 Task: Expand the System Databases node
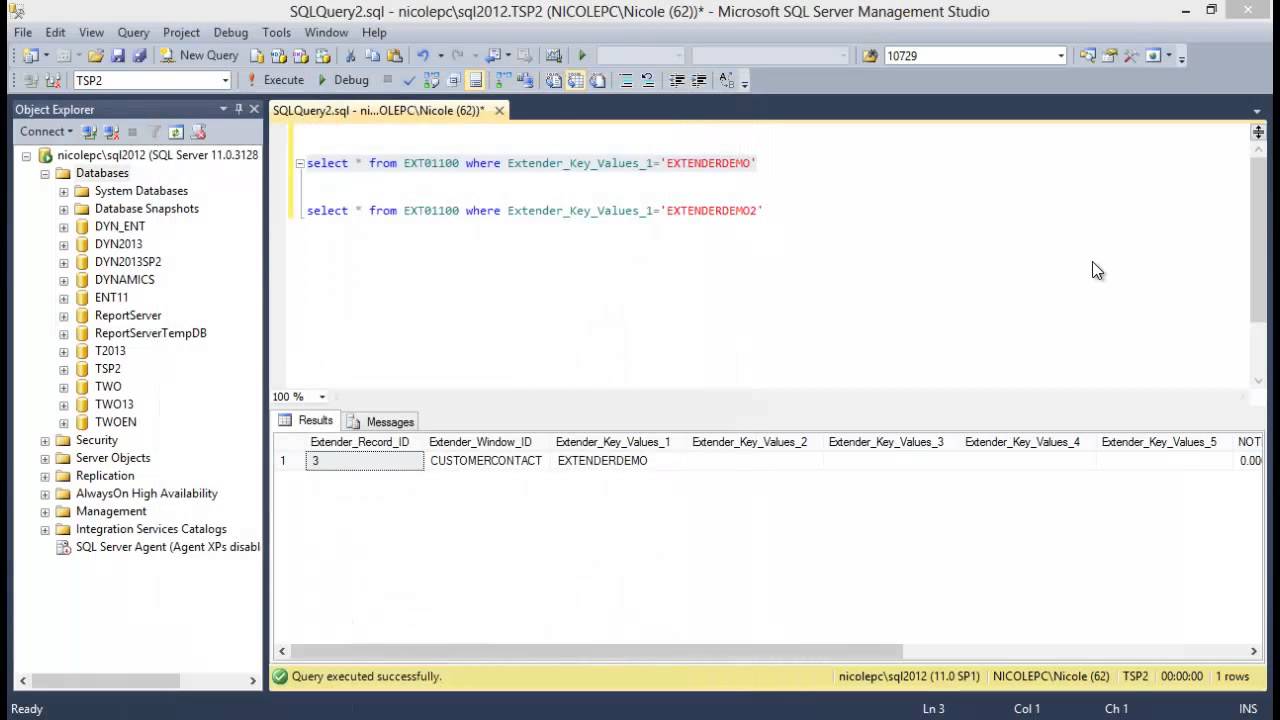pyautogui.click(x=64, y=191)
